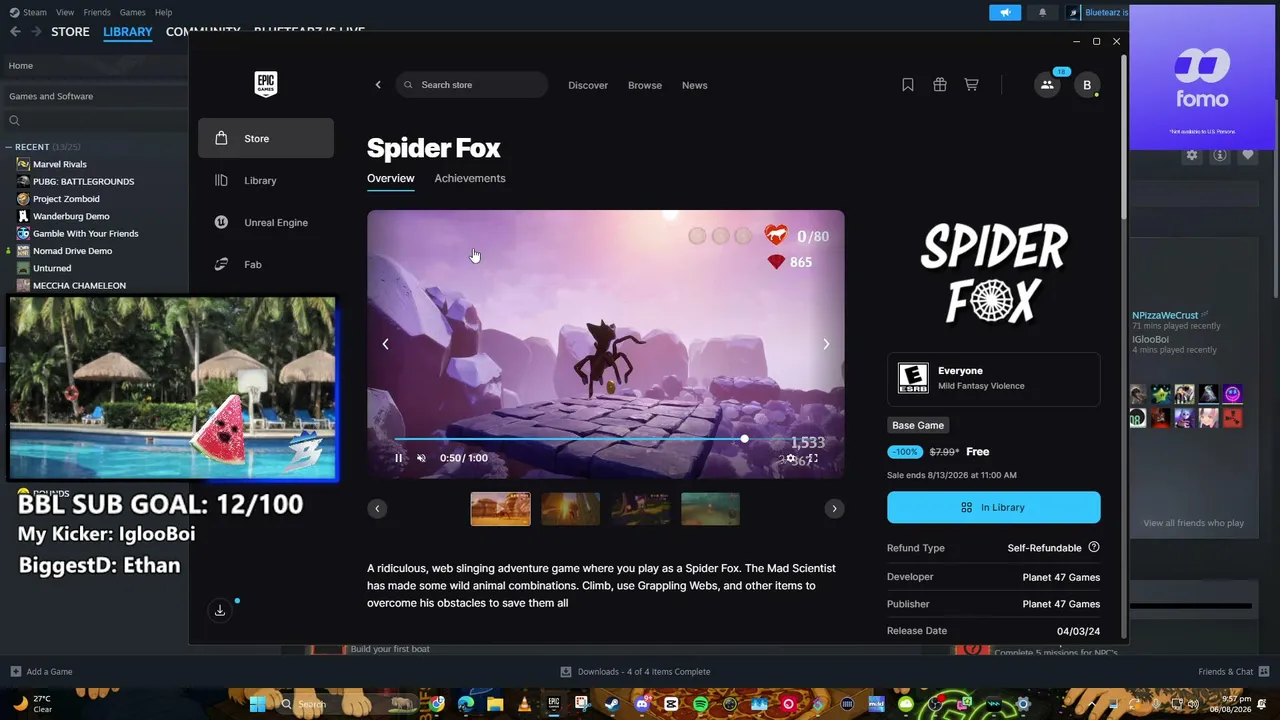Open the Epic Games logo home
The height and width of the screenshot is (720, 1280).
click(x=265, y=84)
